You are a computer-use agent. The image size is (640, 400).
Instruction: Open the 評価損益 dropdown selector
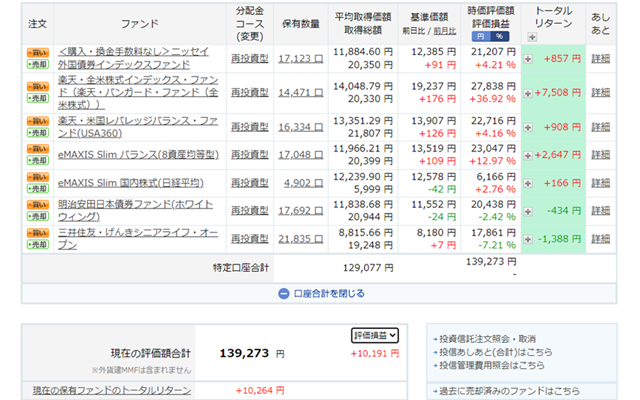point(375,336)
